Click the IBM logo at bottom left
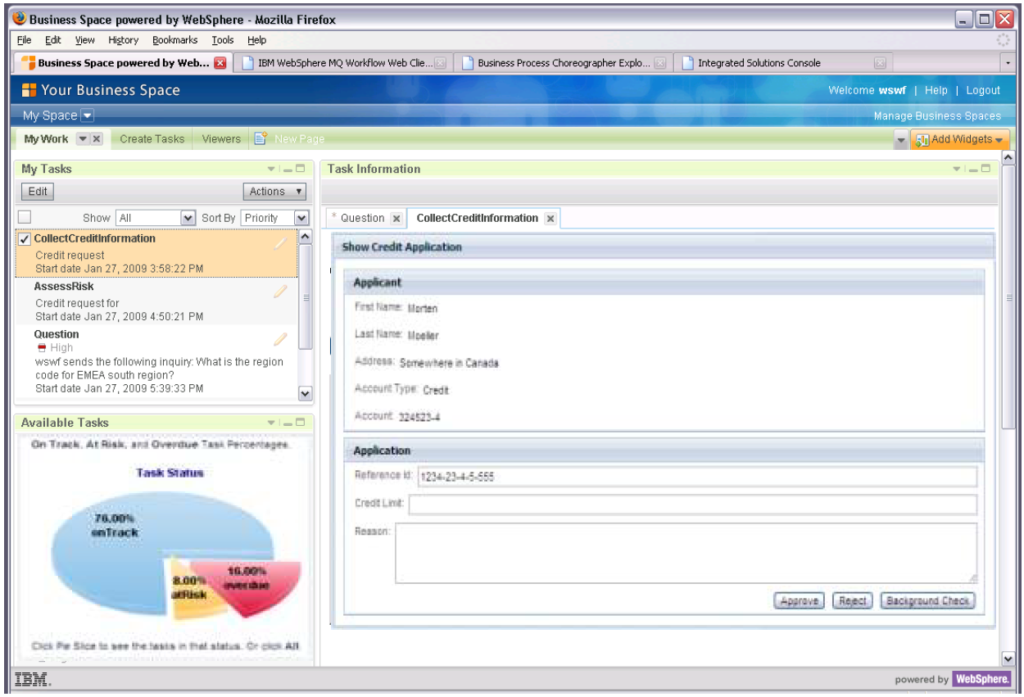 click(30, 677)
